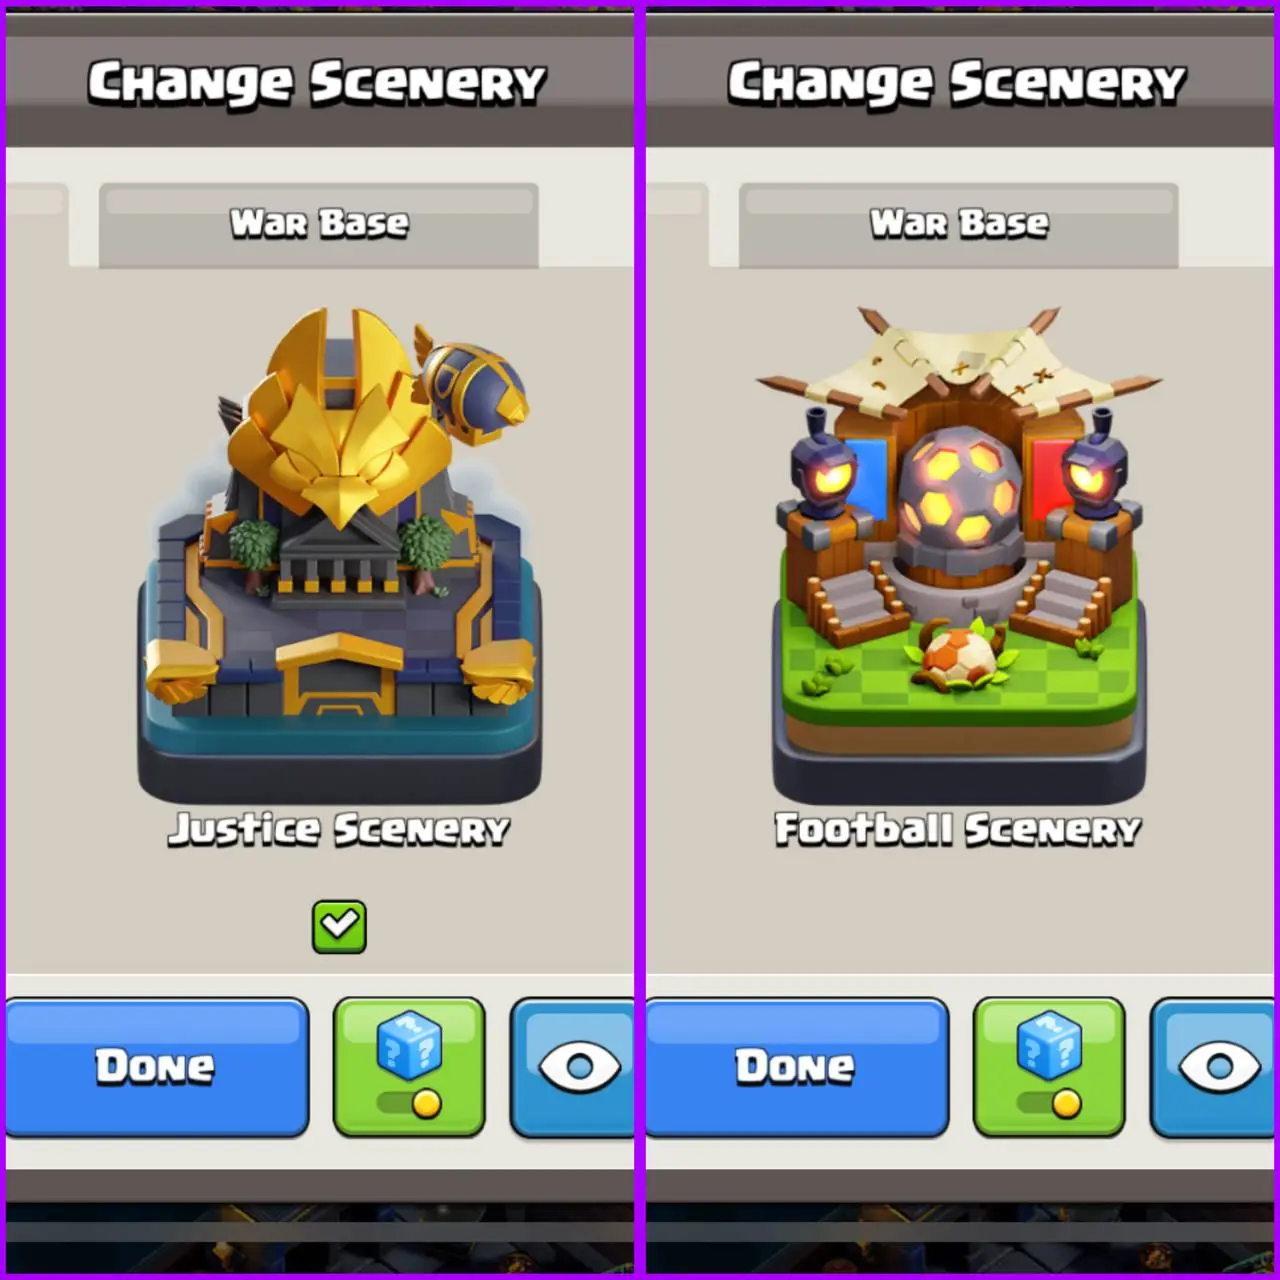Select the Justice Scenery thumbnail
1280x1280 pixels.
coord(339,555)
